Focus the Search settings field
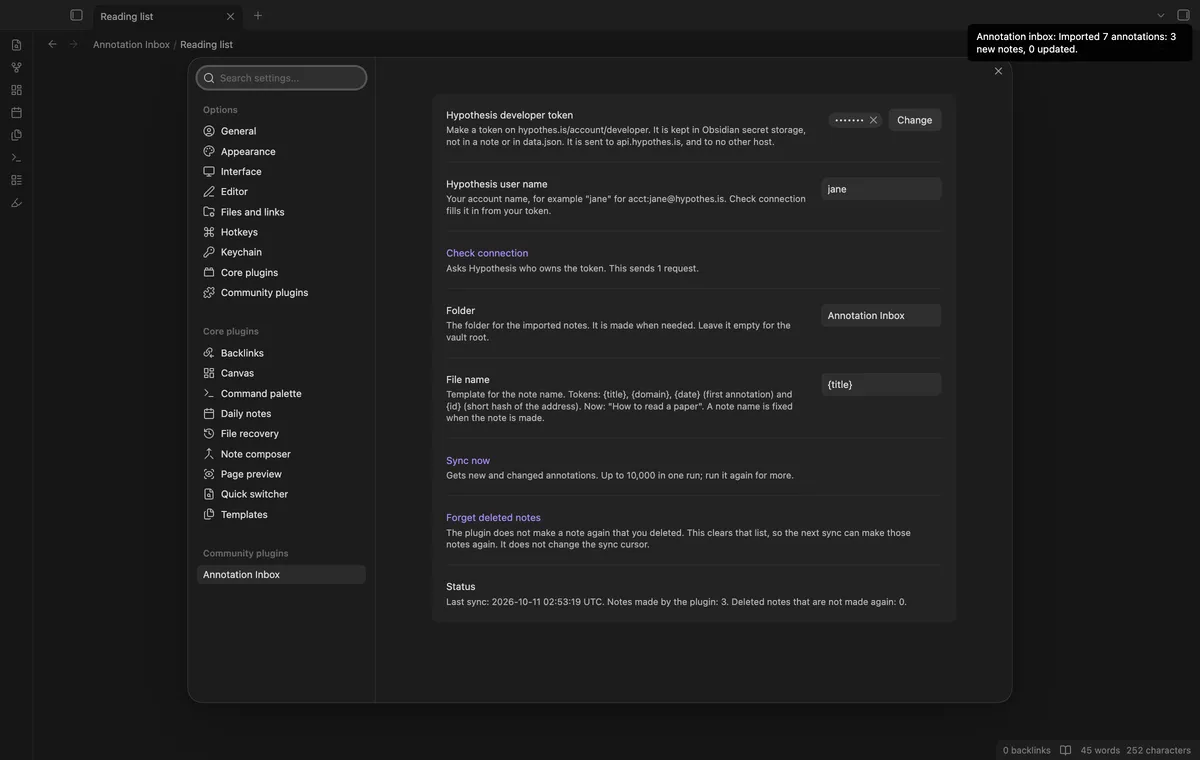The height and width of the screenshot is (760, 1200). [x=282, y=78]
